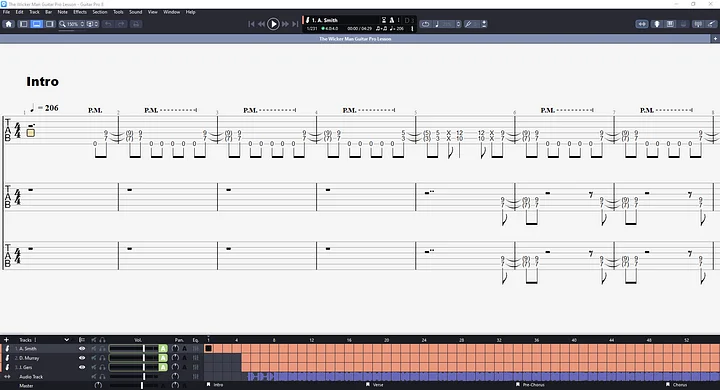
Task: Jump to the first bar
Action: pyautogui.click(x=251, y=24)
